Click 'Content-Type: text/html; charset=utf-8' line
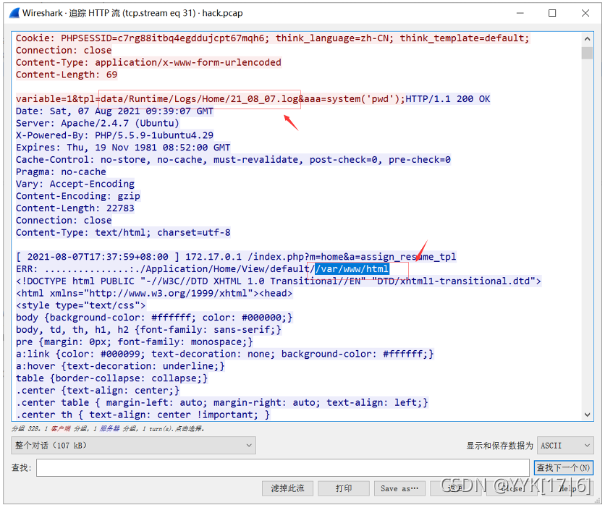Viewport: 606px width, 506px height. pyautogui.click(x=123, y=232)
